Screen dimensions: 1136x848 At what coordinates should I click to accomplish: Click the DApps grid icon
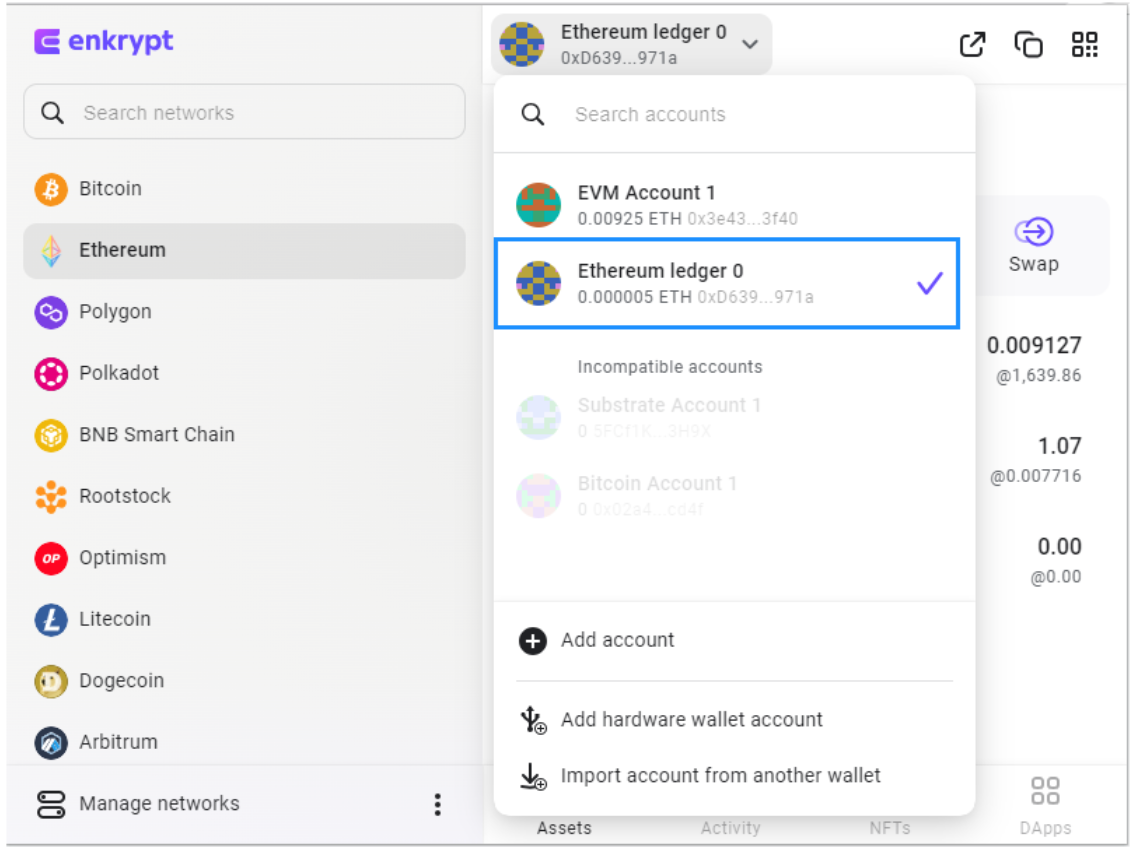(x=1045, y=791)
